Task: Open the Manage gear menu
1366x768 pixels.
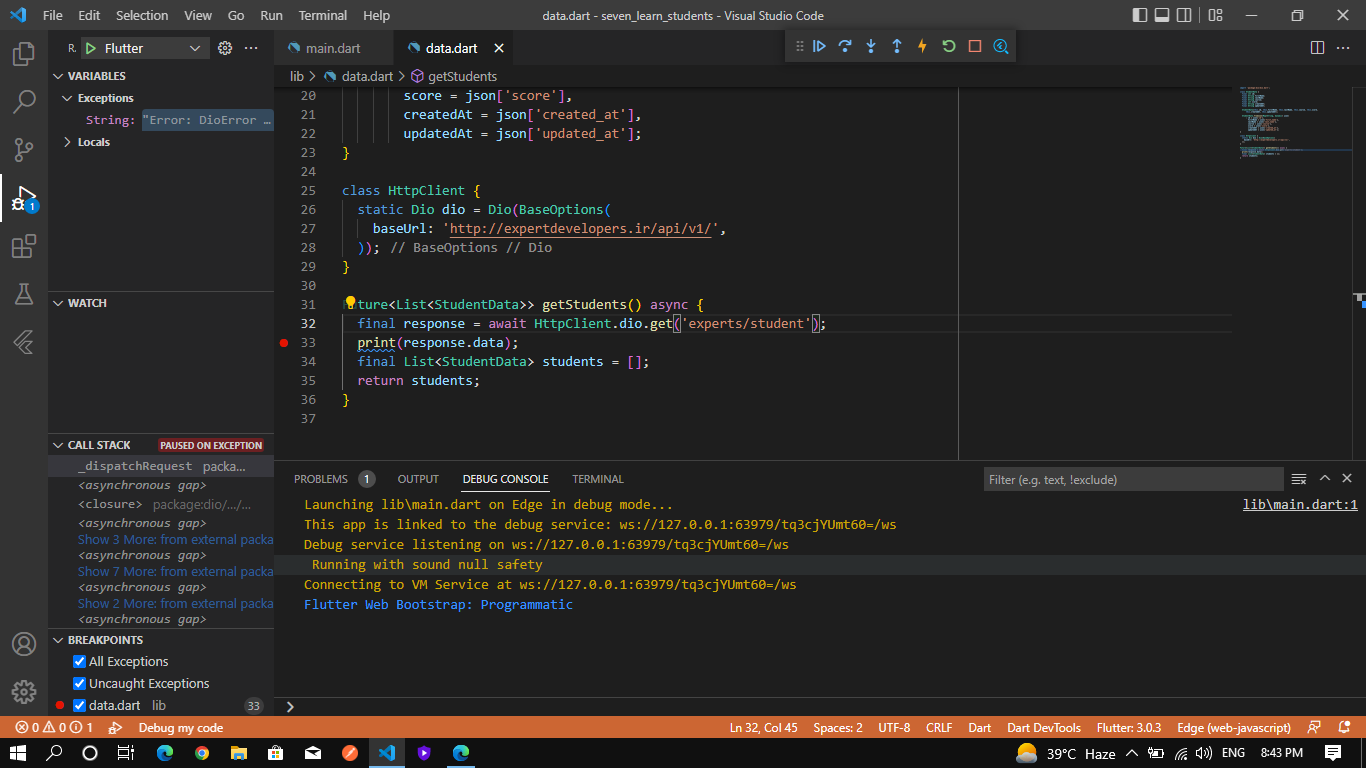Action: [x=24, y=691]
